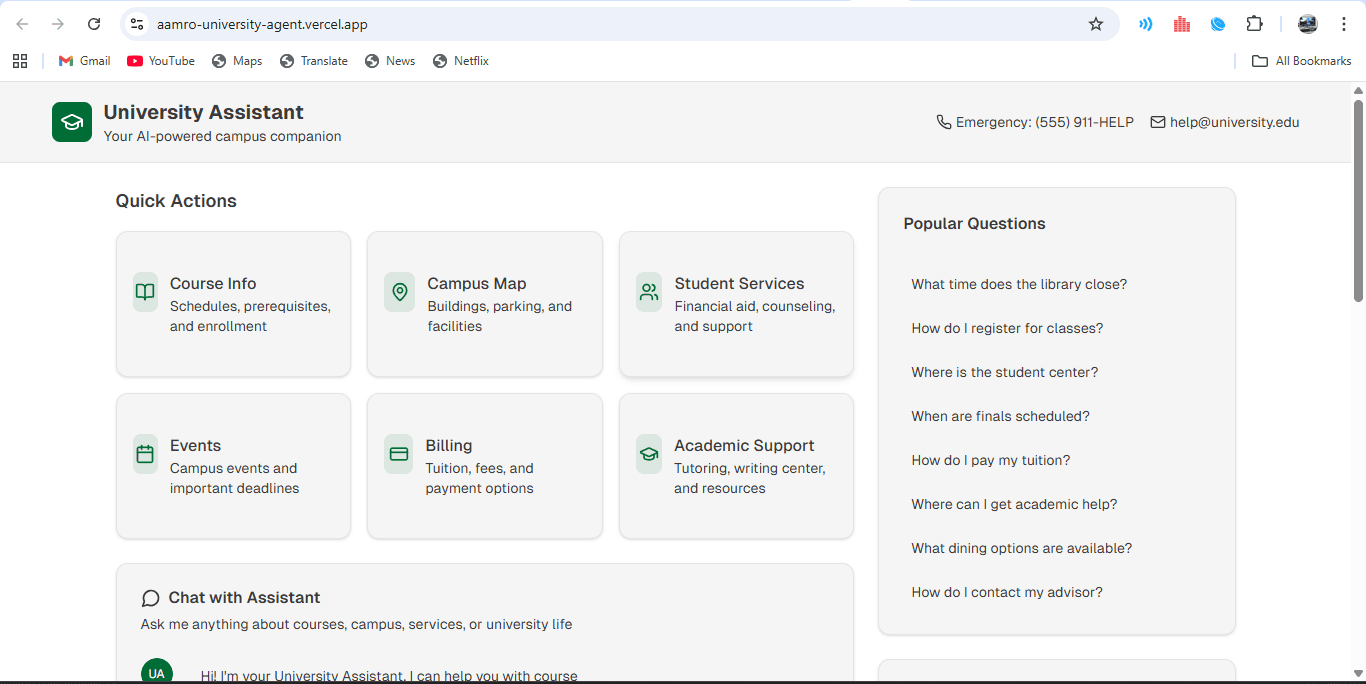Open the Chrome profile avatar
Screen dimensions: 1366x684
coord(1308,24)
